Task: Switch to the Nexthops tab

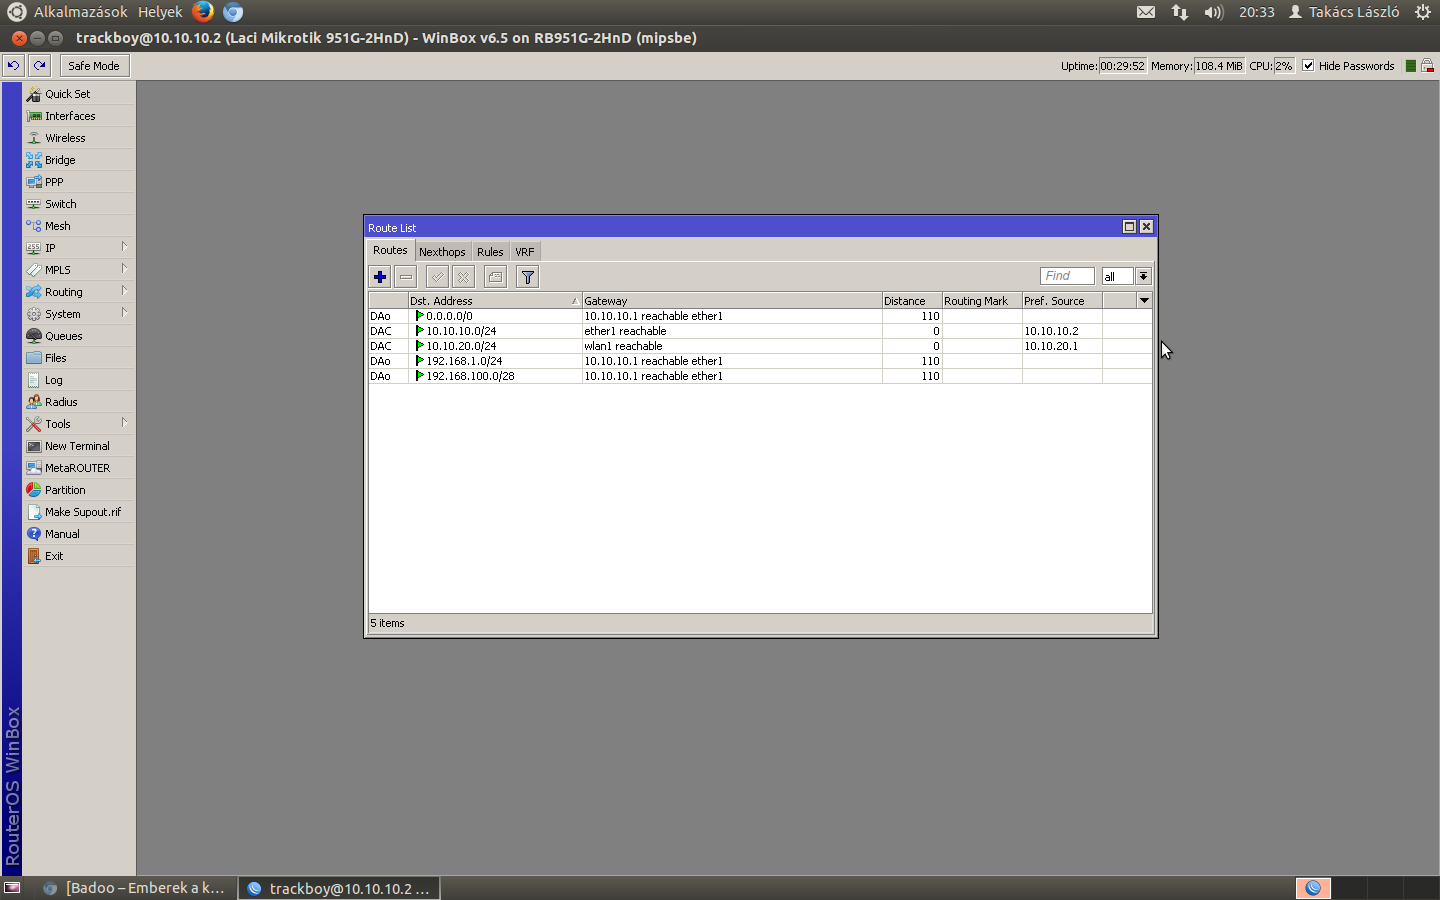Action: [442, 251]
